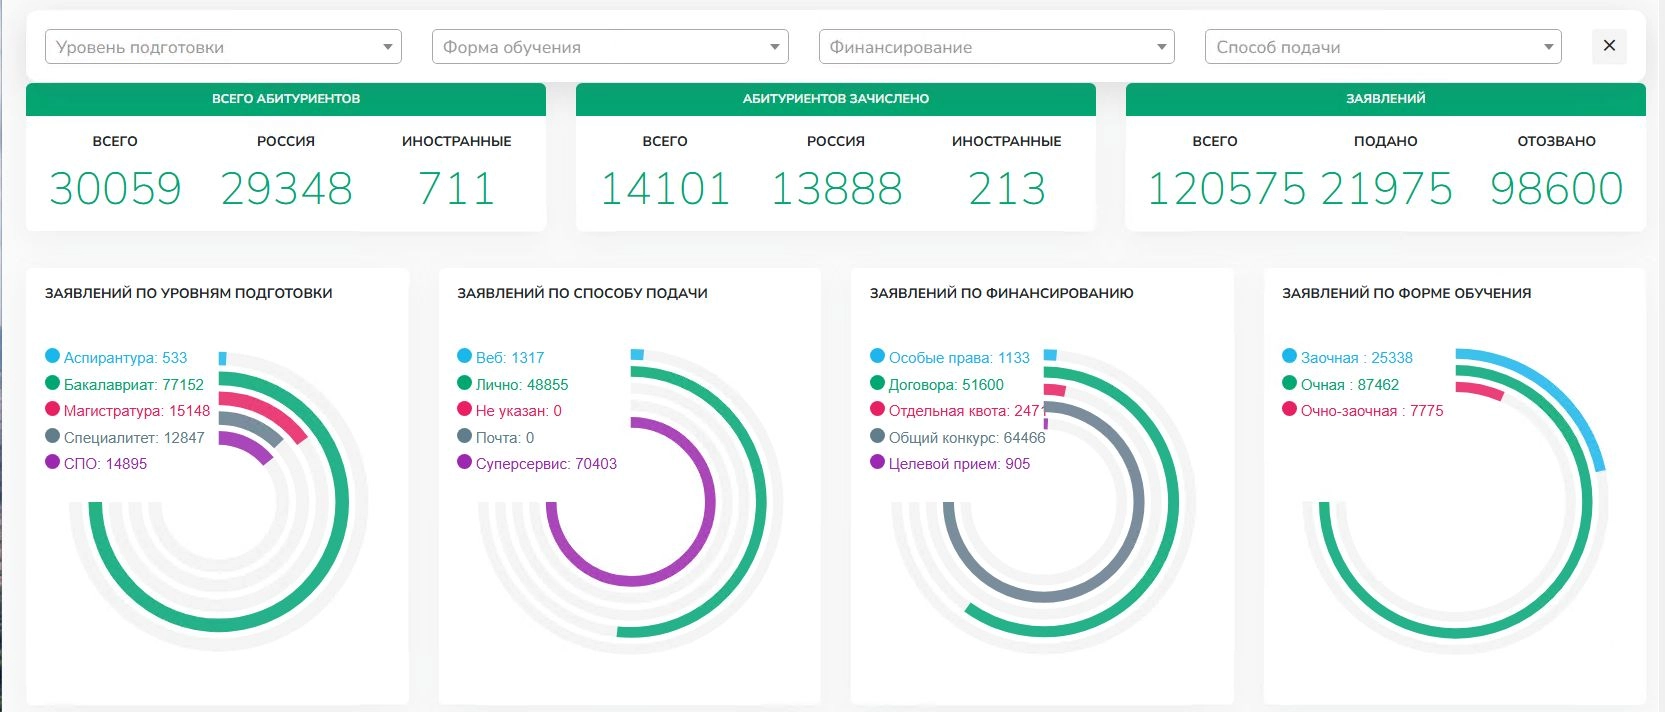Click the blue Веб legend dot
The height and width of the screenshot is (712, 1665).
464,356
